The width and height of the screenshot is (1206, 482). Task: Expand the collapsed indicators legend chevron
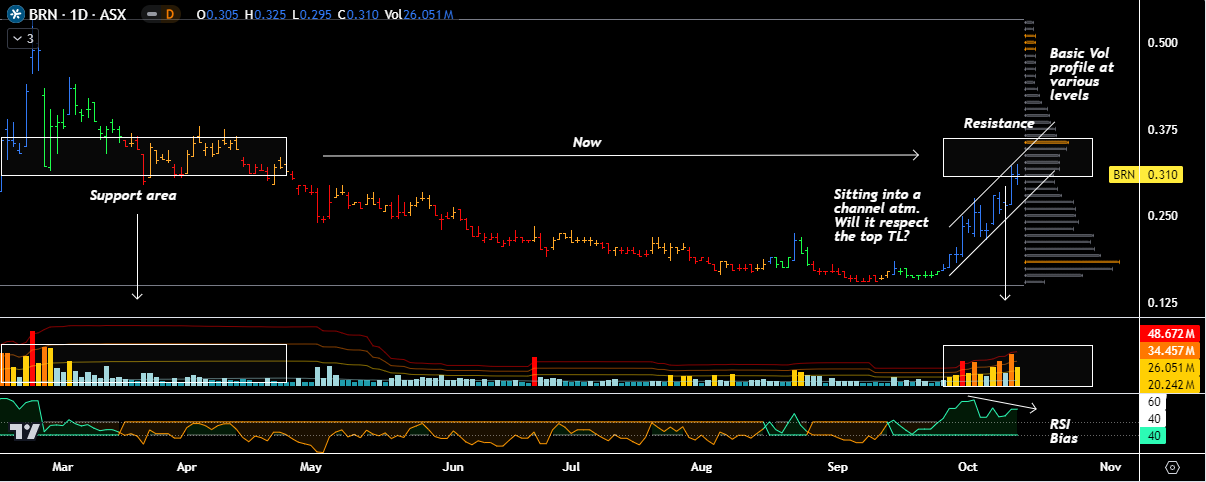(x=22, y=39)
